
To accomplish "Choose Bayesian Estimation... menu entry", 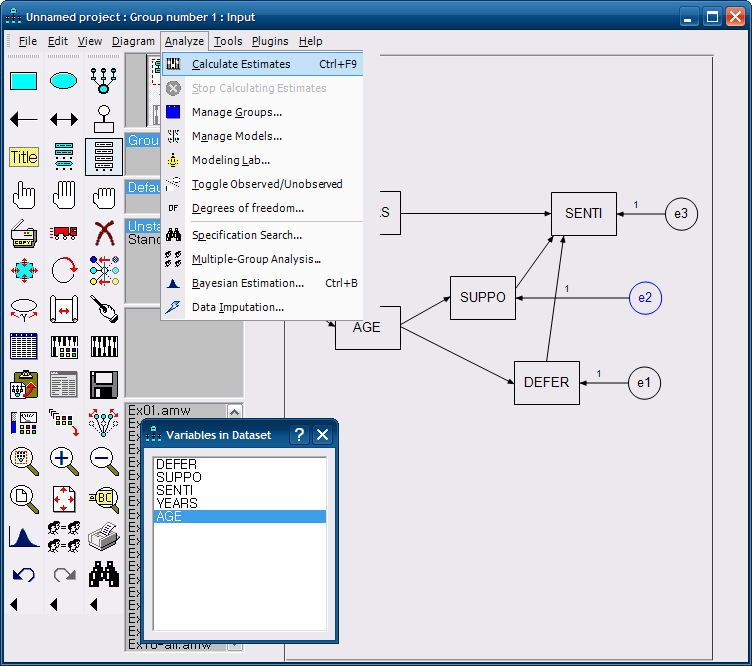I will [262, 283].
